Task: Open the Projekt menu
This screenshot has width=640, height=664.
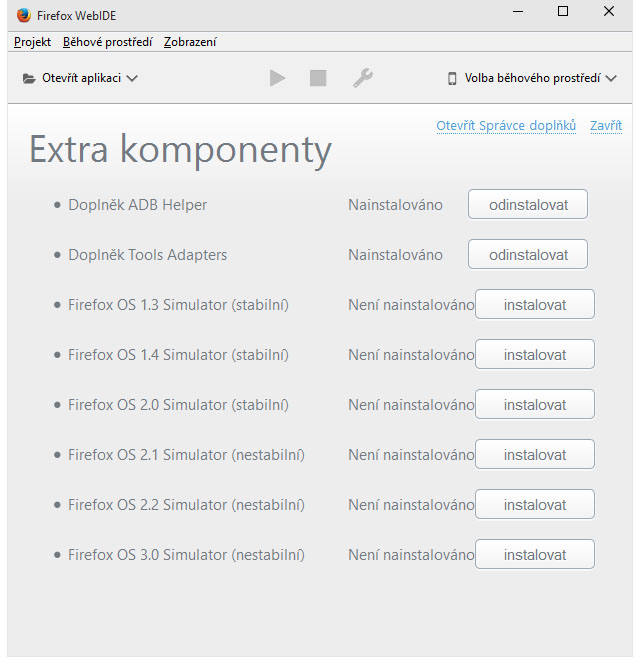Action: [x=33, y=42]
